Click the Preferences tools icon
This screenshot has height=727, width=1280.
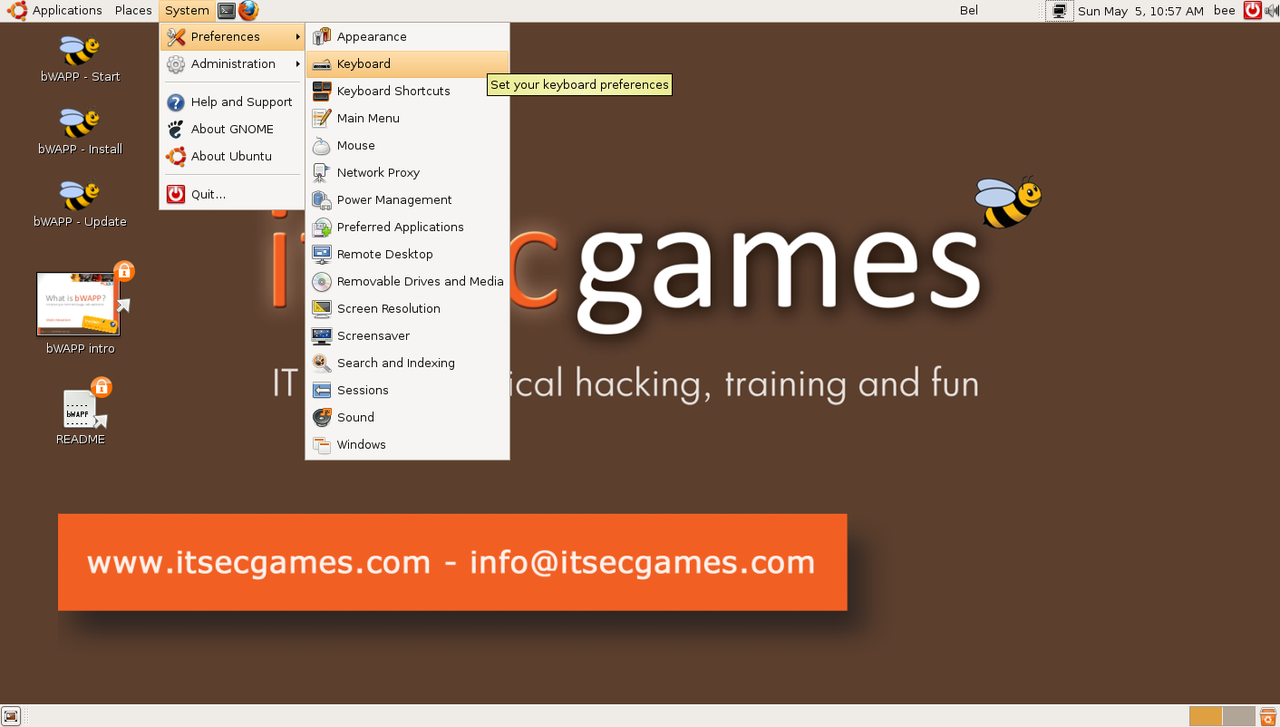point(176,37)
